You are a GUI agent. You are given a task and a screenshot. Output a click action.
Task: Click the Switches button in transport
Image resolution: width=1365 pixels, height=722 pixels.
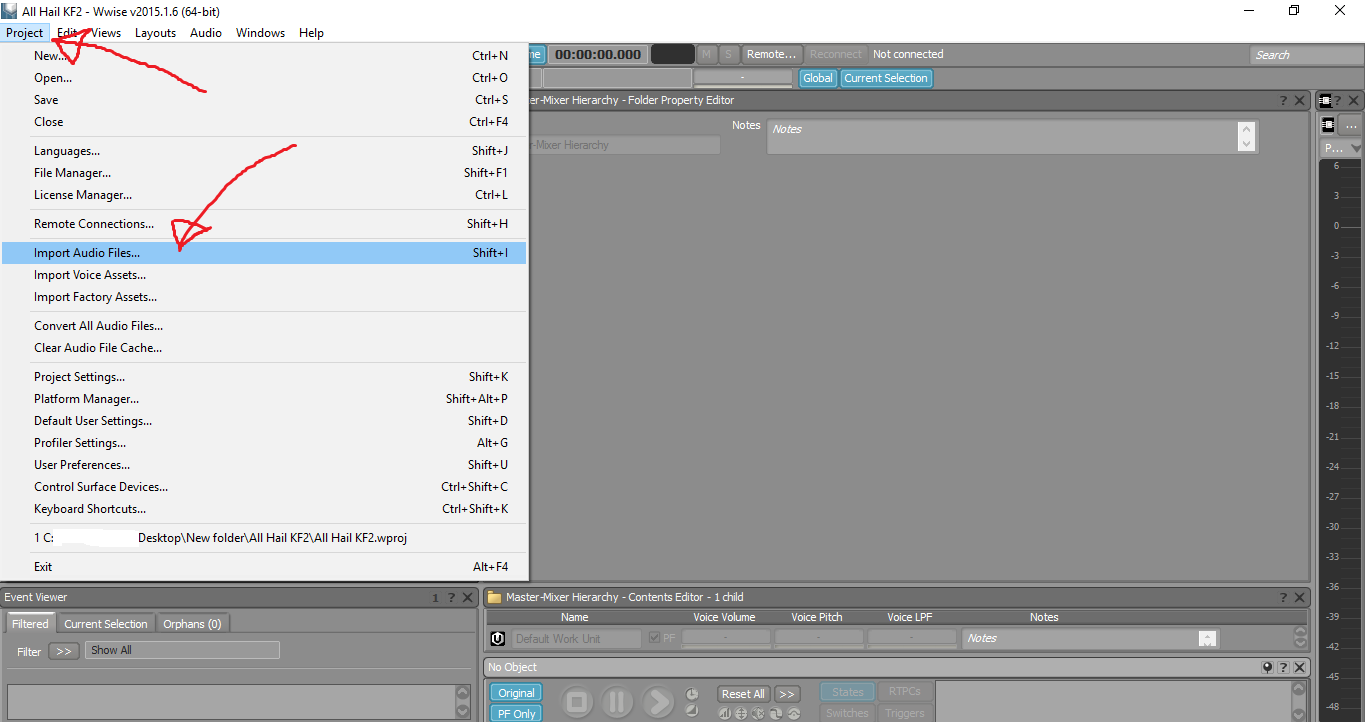[848, 713]
